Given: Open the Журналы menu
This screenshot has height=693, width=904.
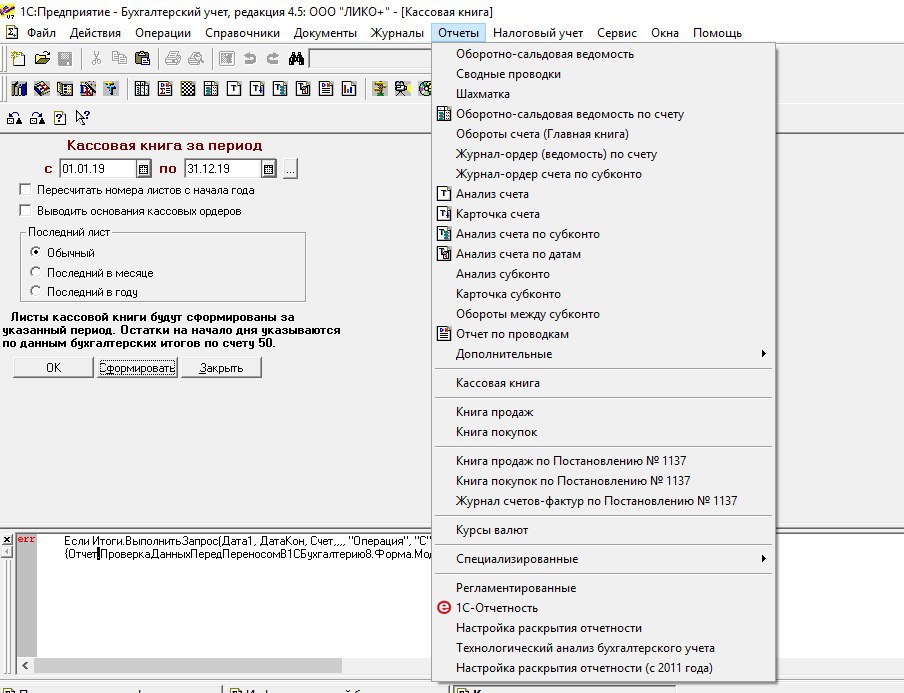Looking at the screenshot, I should coord(397,33).
